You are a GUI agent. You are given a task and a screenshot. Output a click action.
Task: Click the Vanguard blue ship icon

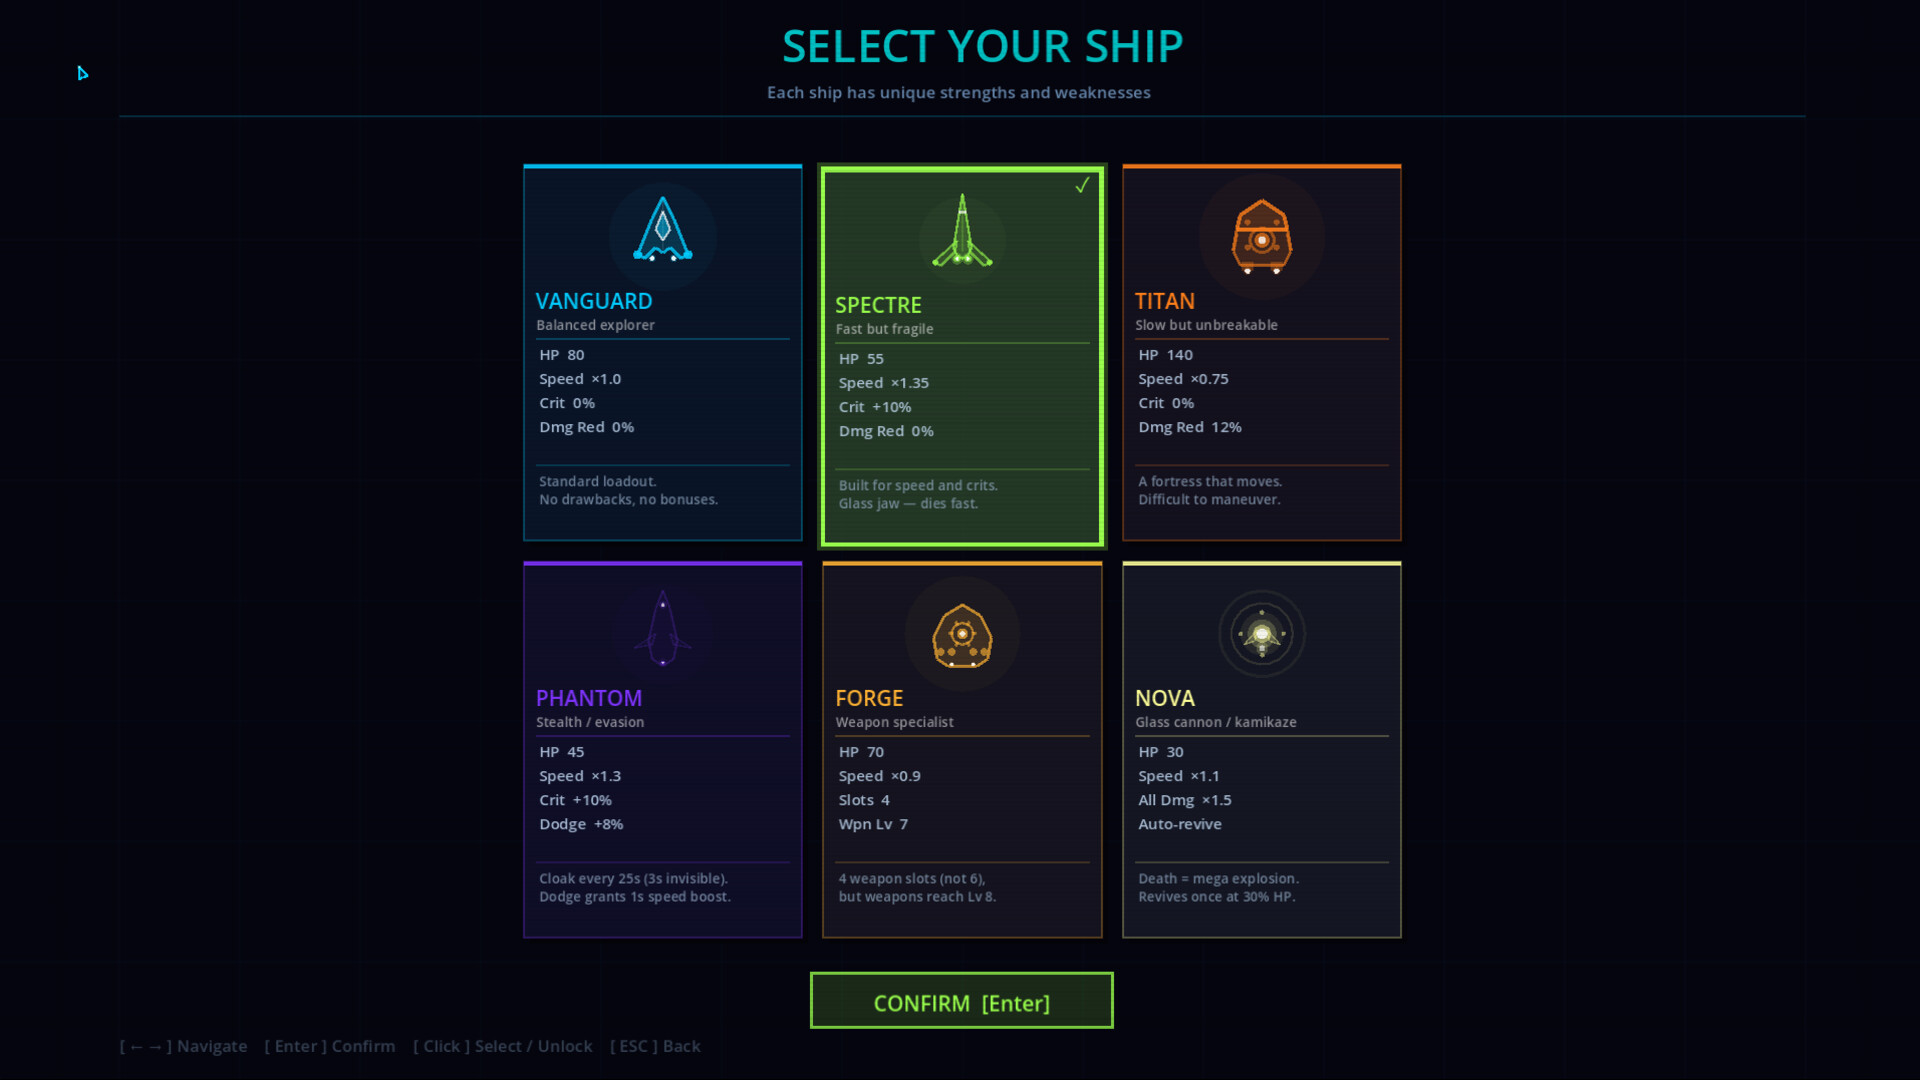662,232
